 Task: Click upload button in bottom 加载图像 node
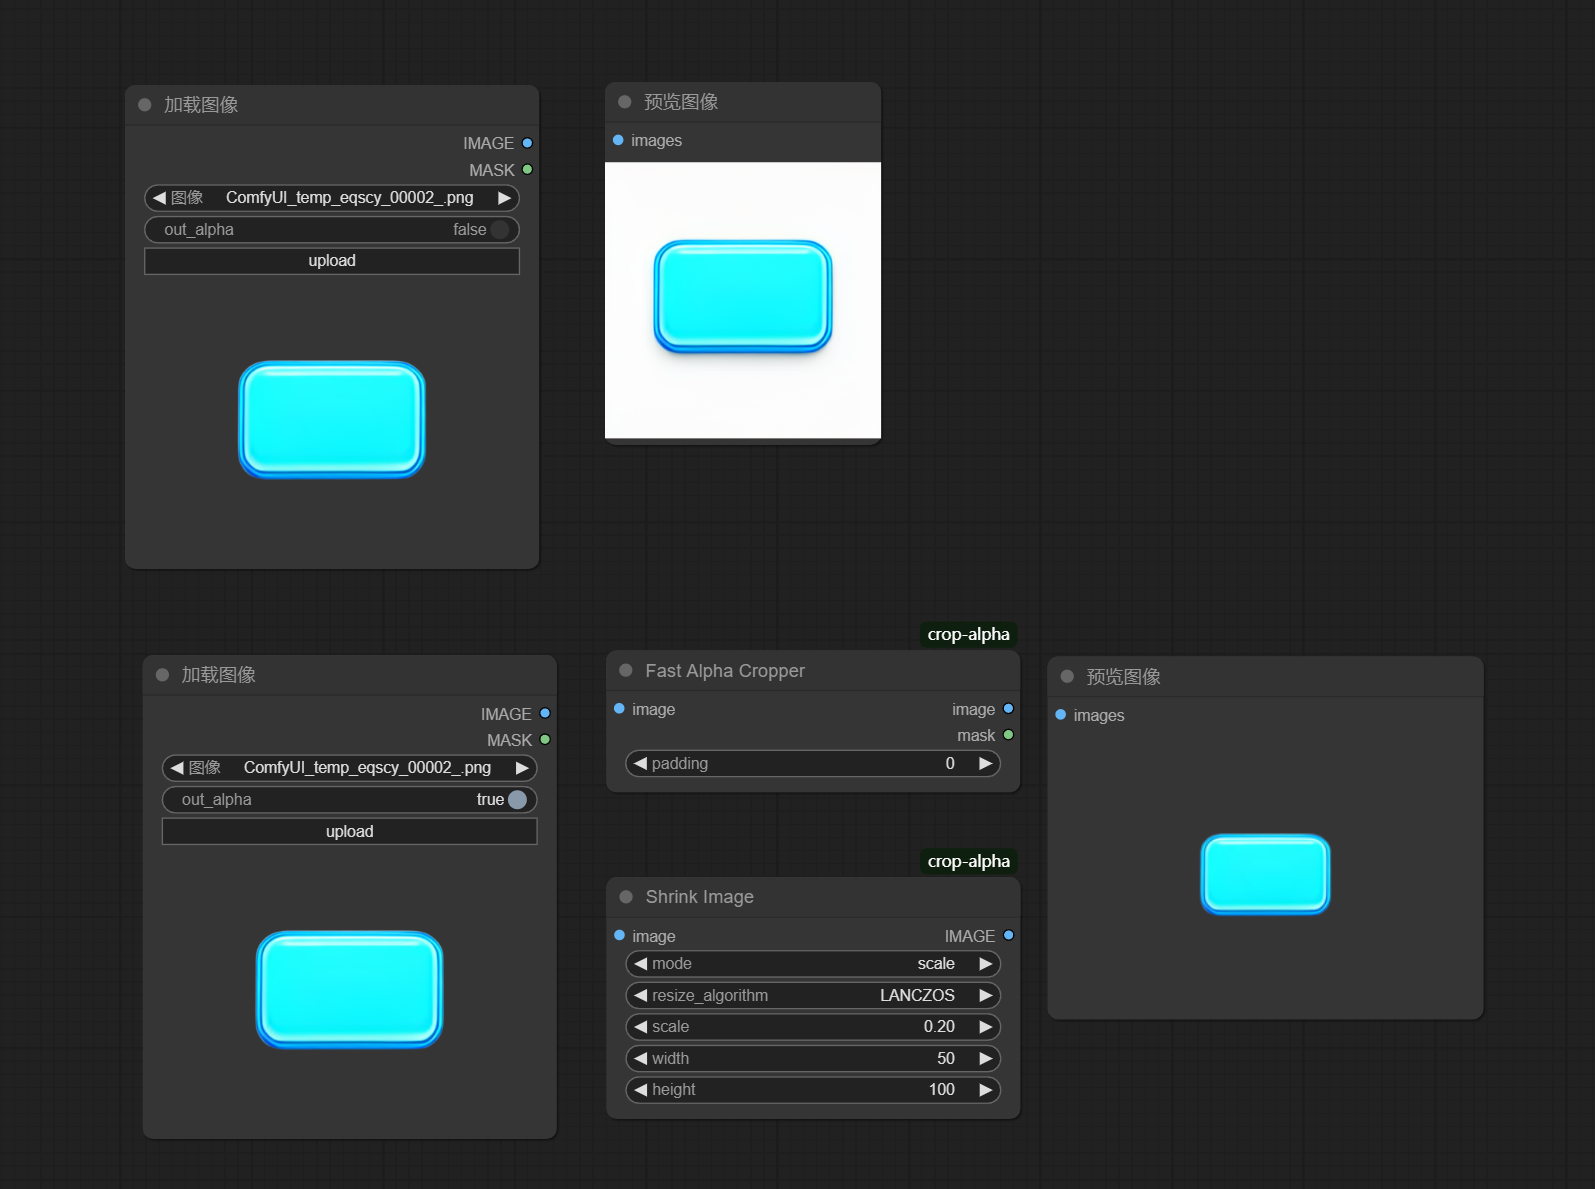point(350,831)
